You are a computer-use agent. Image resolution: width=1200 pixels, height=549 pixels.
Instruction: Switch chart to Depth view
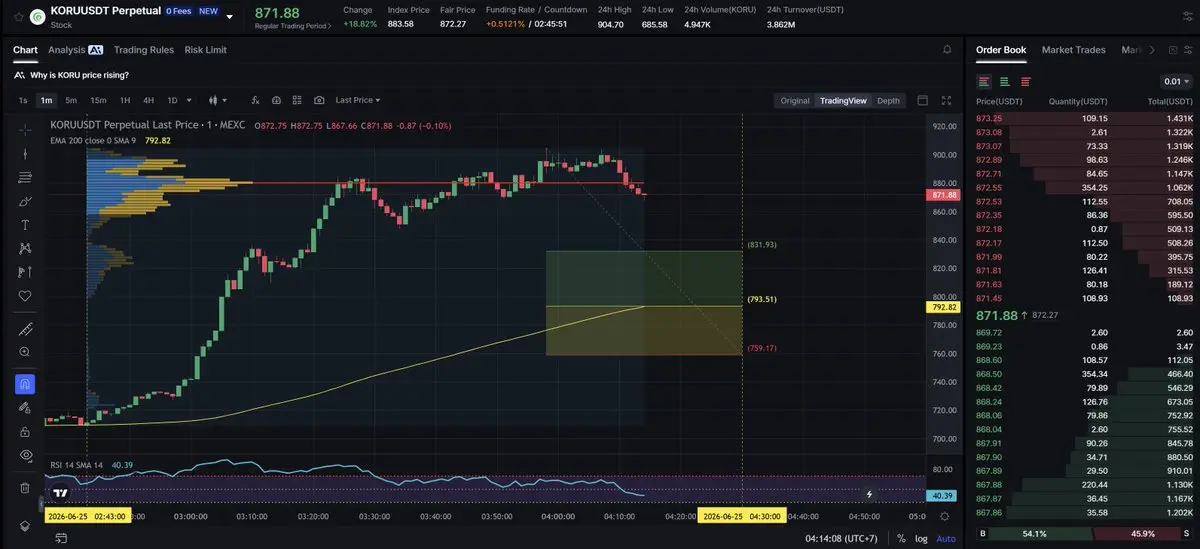coord(888,100)
